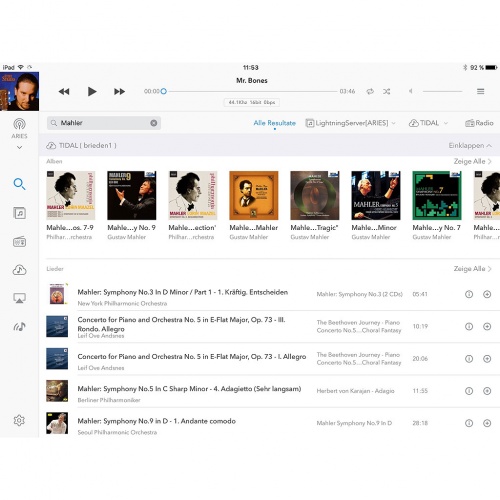Switch to the Alle Resultate tab
This screenshot has height=500, width=500.
pyautogui.click(x=275, y=123)
